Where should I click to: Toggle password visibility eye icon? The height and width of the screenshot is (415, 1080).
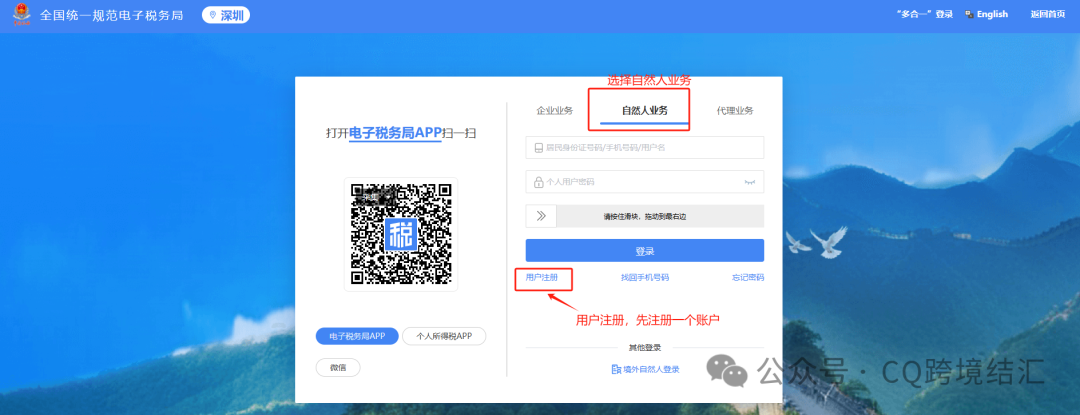tap(748, 182)
